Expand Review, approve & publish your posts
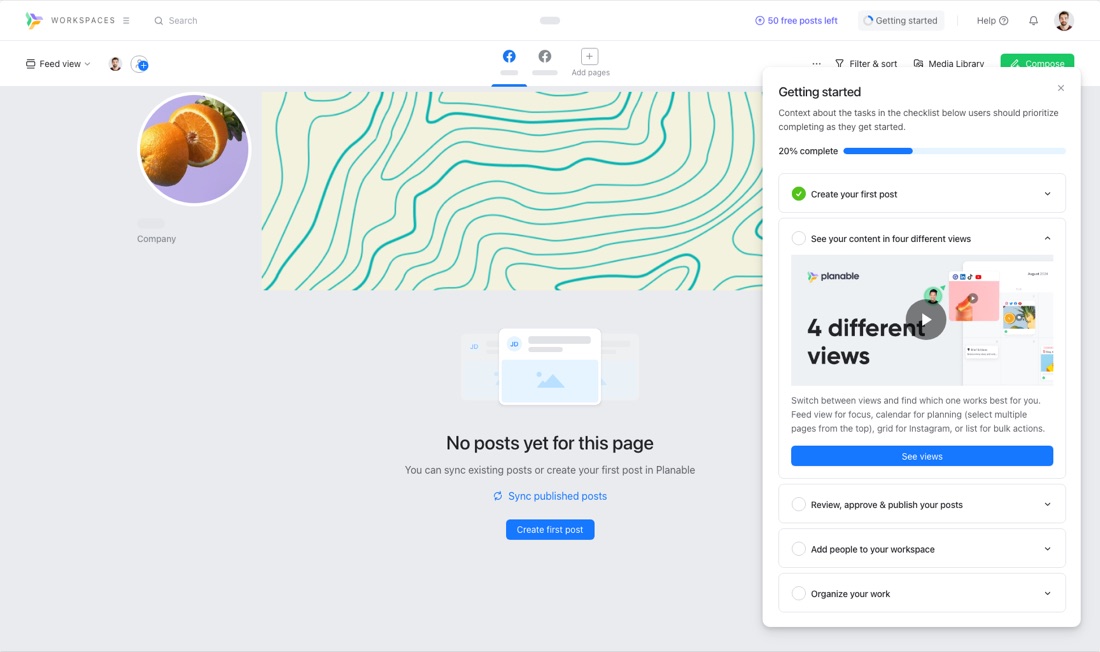The image size is (1100, 652). point(1047,505)
